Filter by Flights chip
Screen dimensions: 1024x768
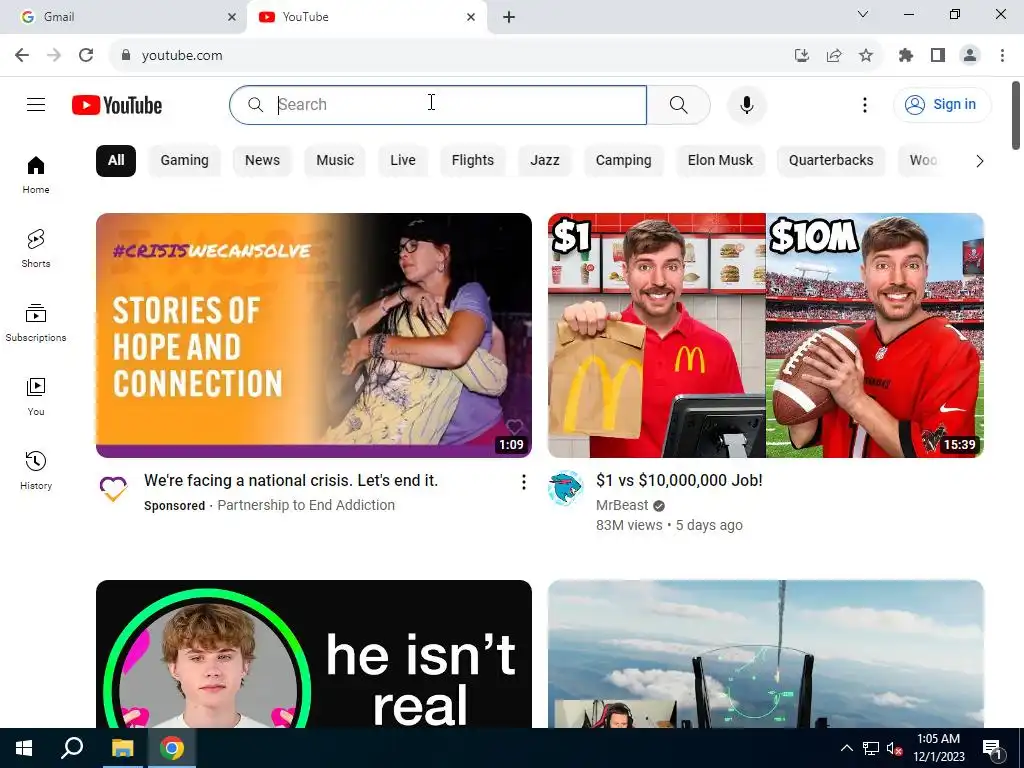473,161
